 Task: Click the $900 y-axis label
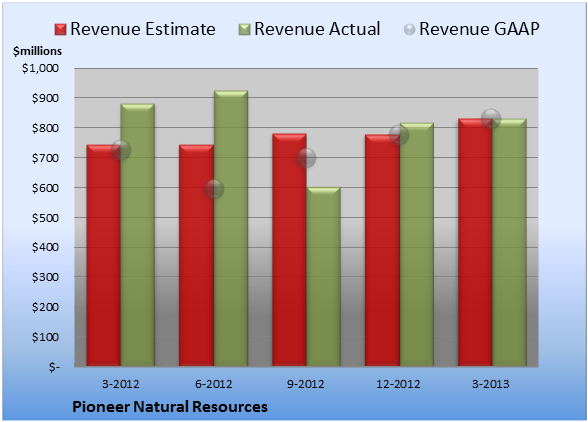(x=45, y=98)
